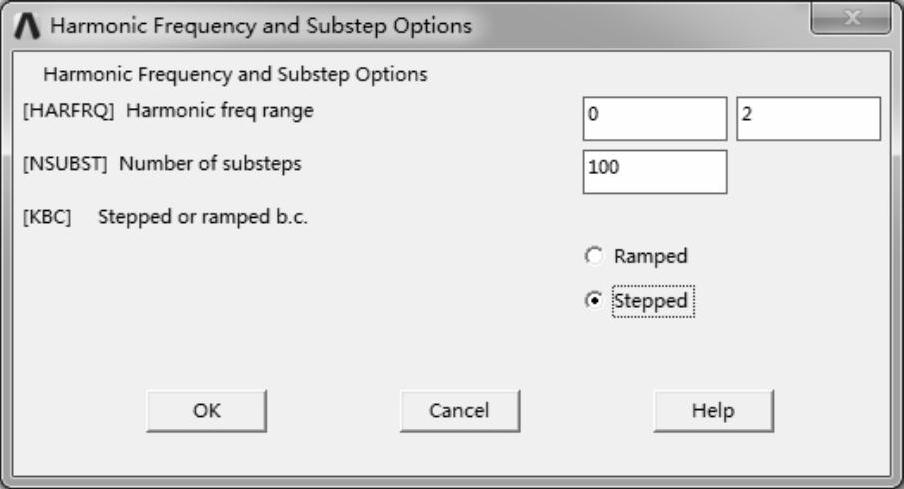The image size is (904, 489).
Task: Select the Stepped radio button
Action: click(594, 301)
